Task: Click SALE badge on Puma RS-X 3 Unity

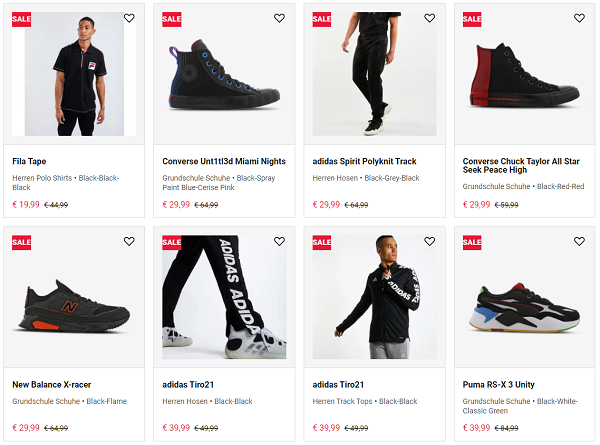Action: [472, 242]
